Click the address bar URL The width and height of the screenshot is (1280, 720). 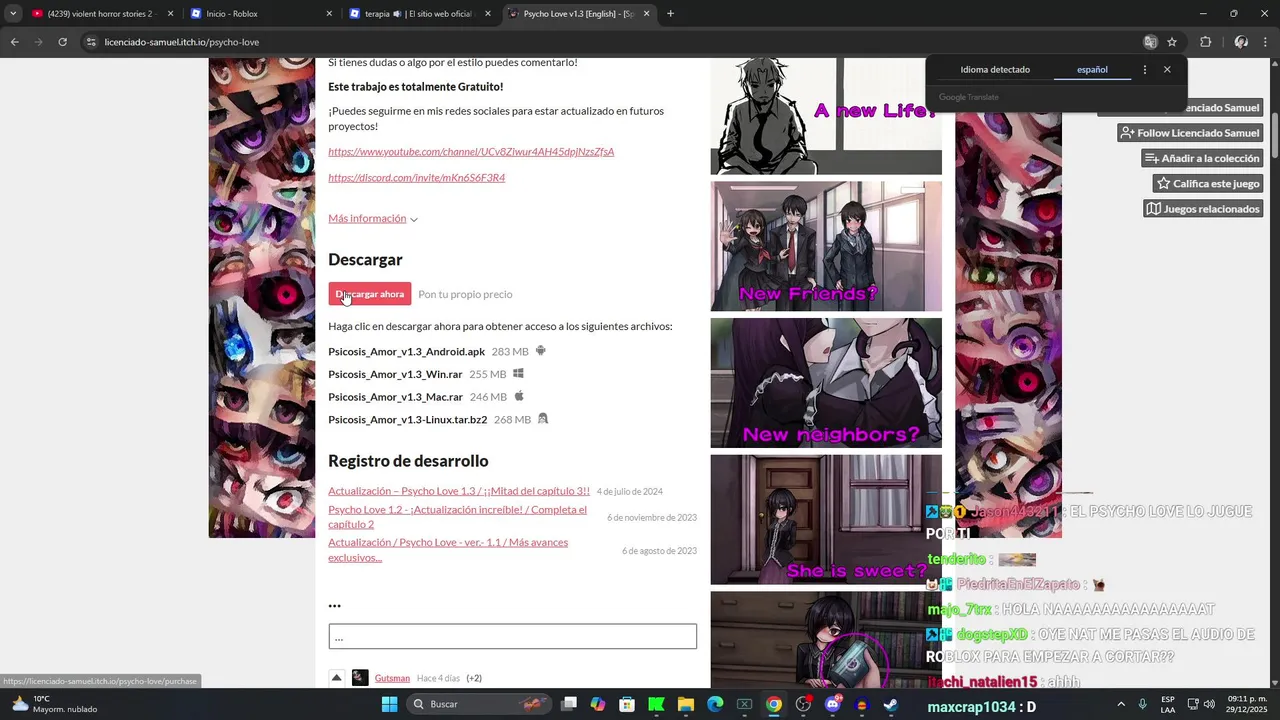[181, 42]
